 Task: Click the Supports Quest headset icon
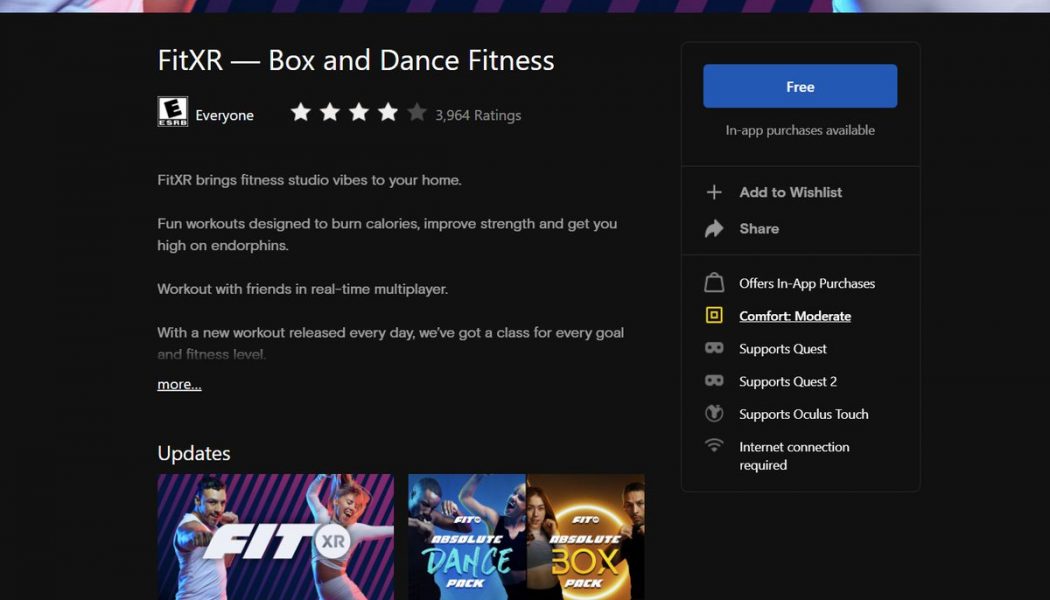pos(714,348)
